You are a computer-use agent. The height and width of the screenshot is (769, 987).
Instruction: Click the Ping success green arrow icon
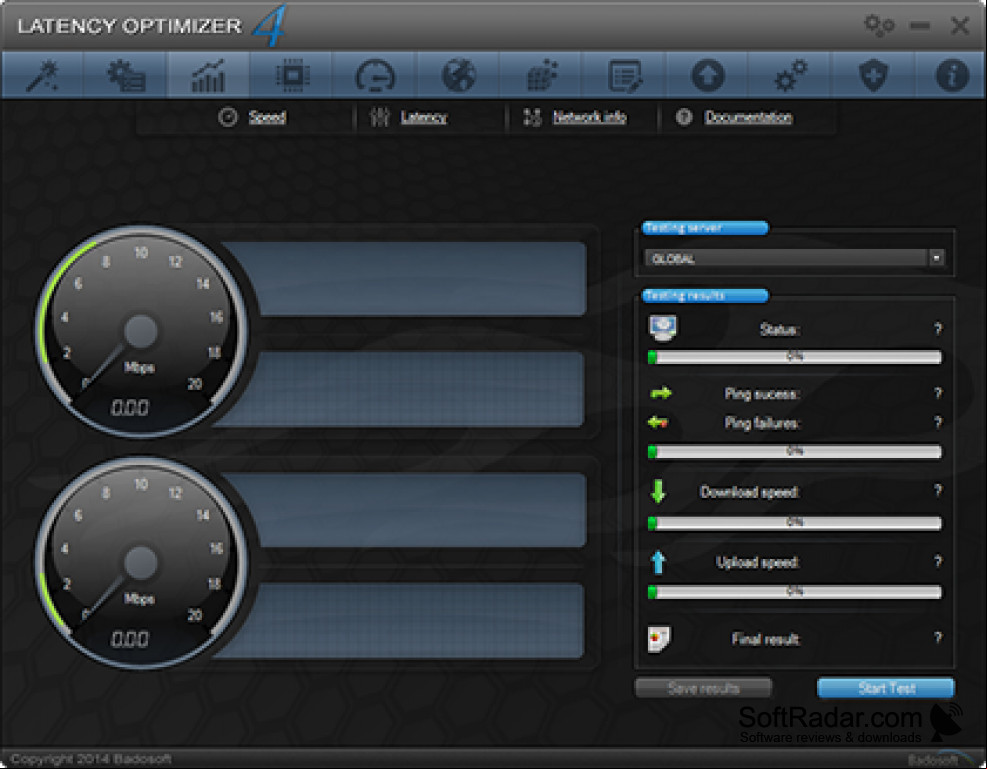click(660, 394)
